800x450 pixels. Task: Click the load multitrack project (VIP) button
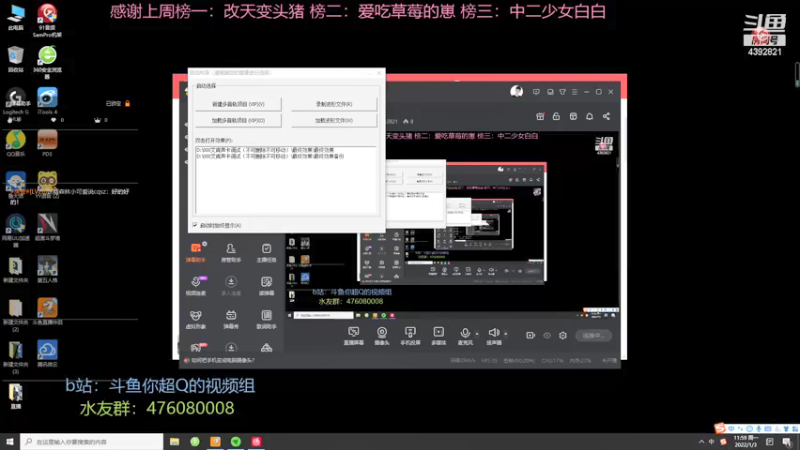click(238, 120)
